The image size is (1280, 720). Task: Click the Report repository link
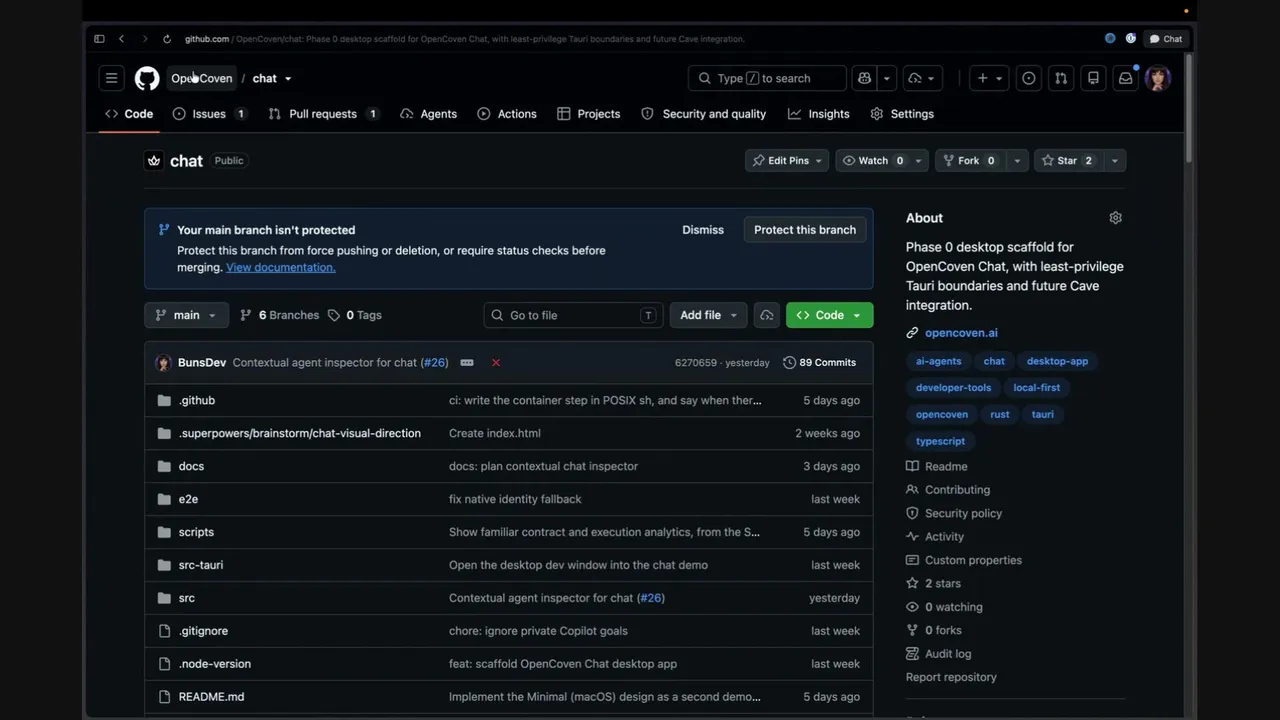coord(951,677)
